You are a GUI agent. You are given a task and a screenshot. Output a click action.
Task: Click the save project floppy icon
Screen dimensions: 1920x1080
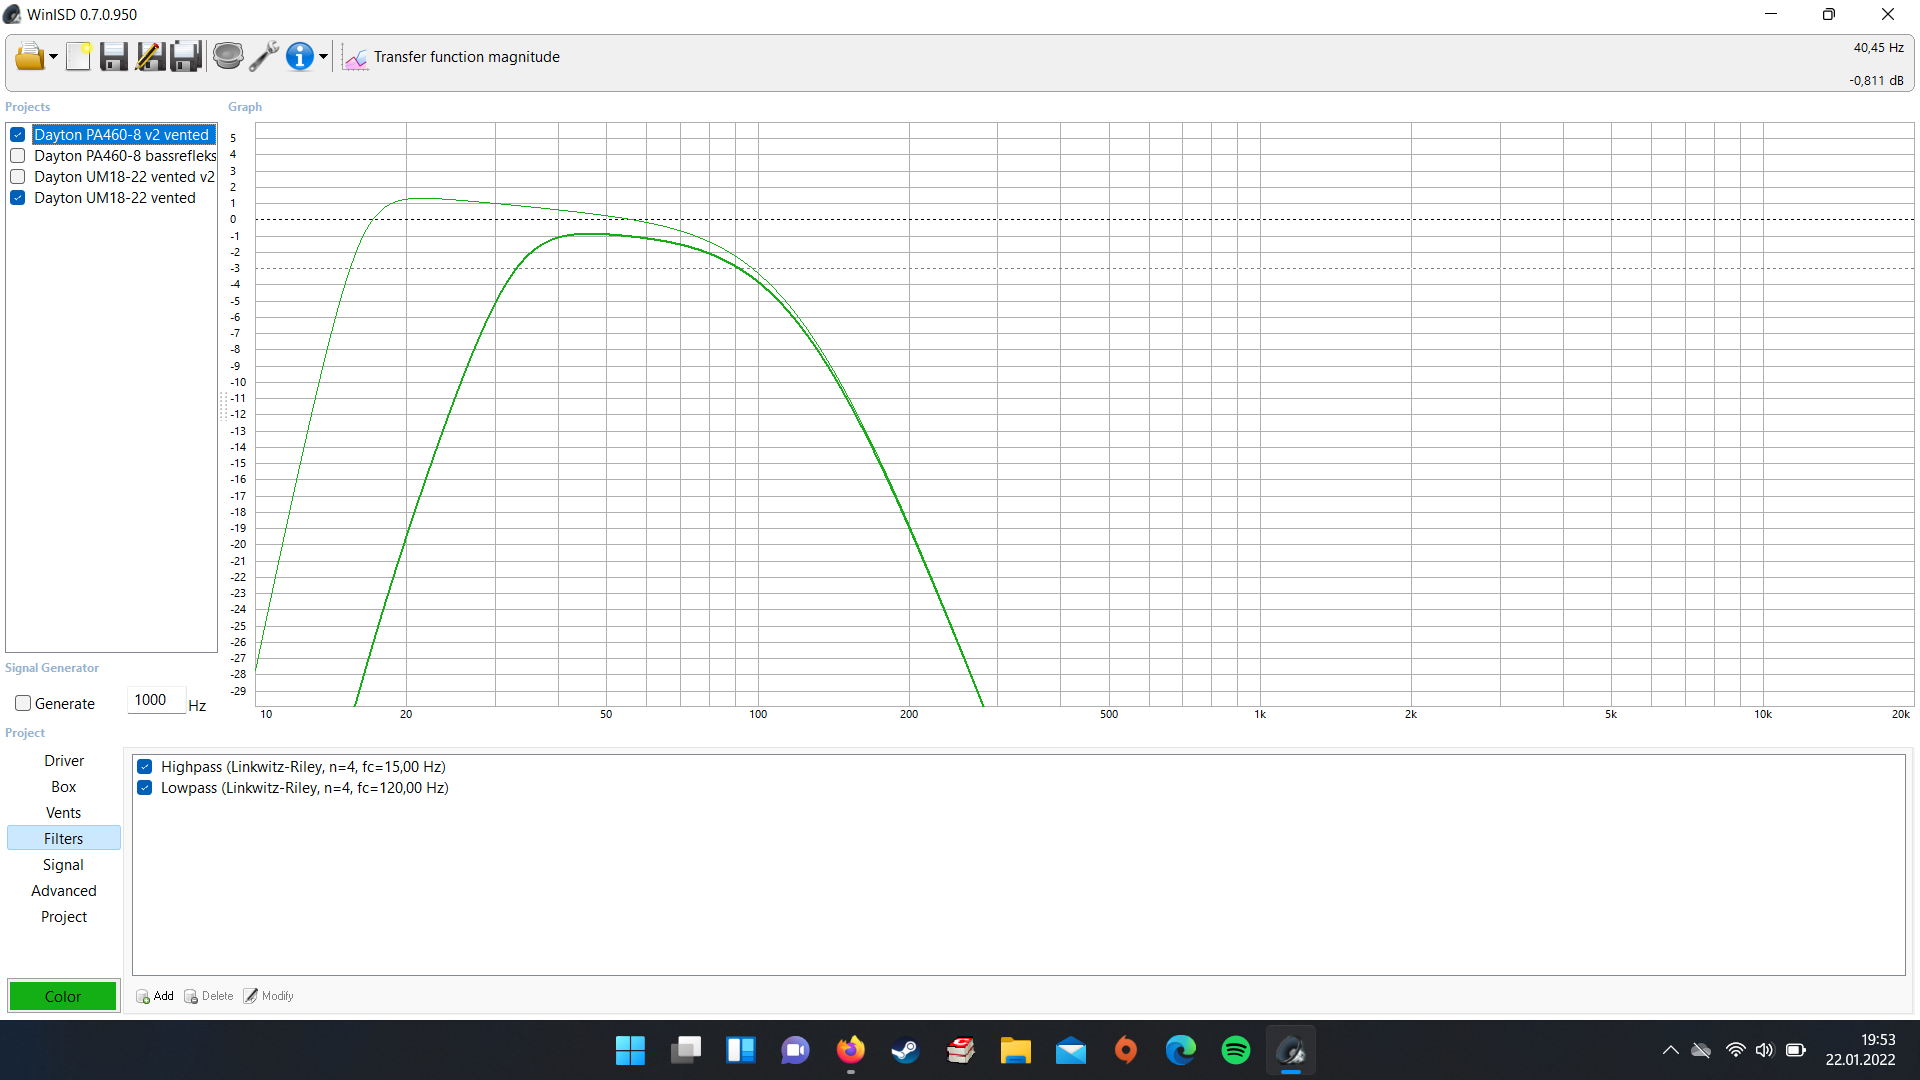click(114, 56)
